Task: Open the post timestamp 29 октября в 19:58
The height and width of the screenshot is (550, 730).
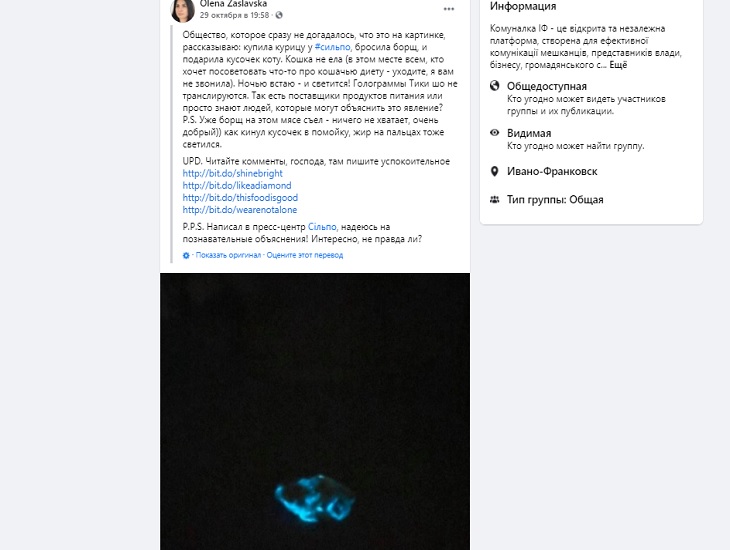Action: [235, 15]
